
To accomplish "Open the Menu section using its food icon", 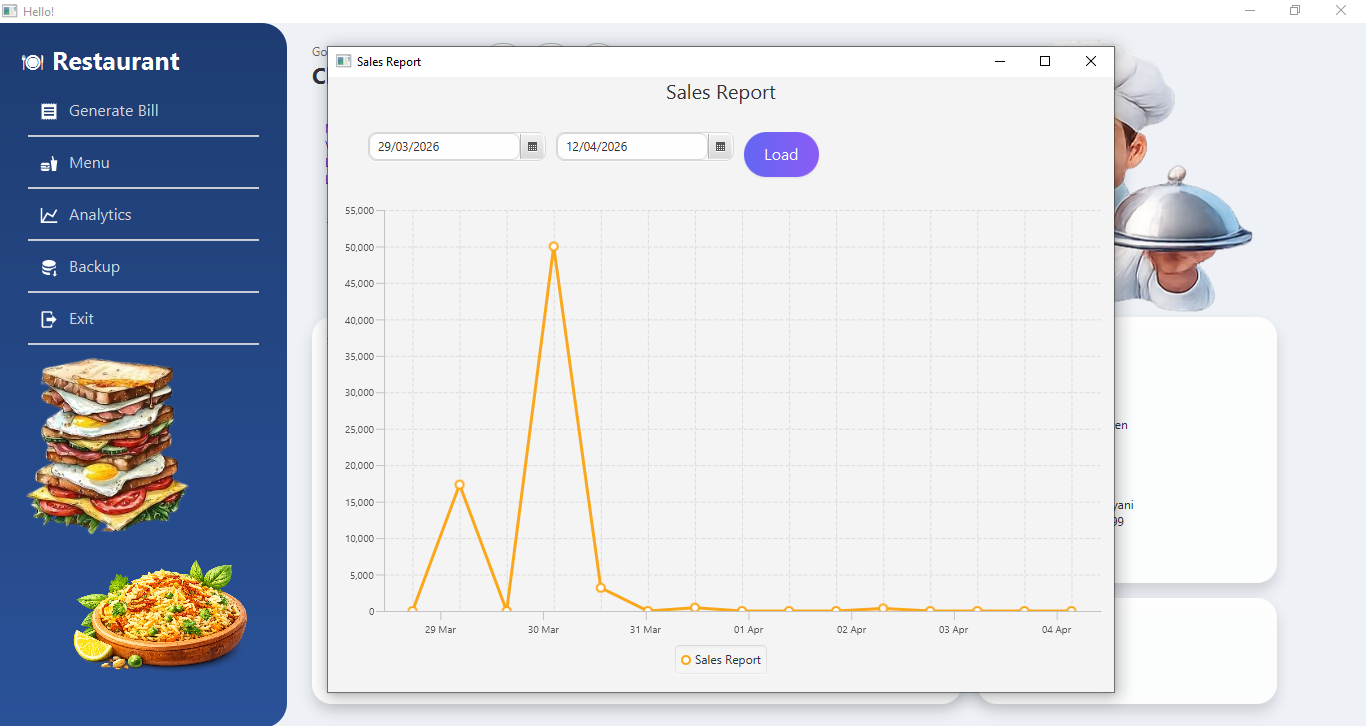I will click(x=48, y=163).
